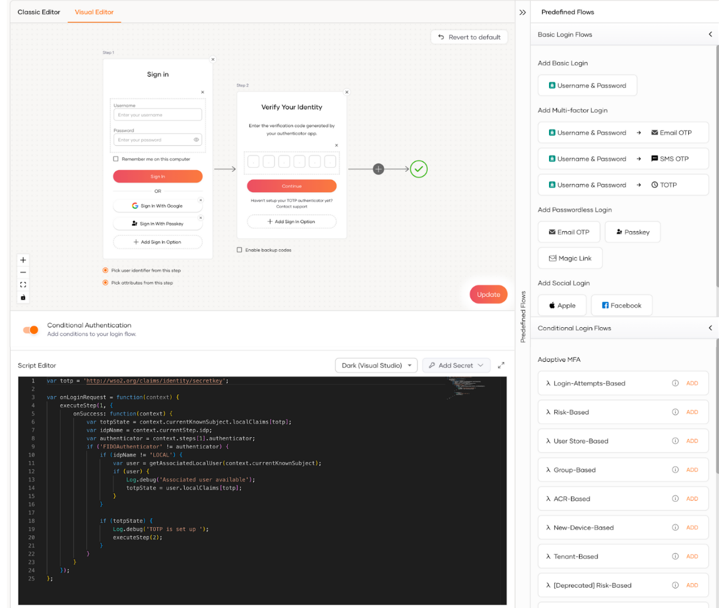Open the Add Secret dropdown
This screenshot has height=608, width=719.
(x=456, y=365)
